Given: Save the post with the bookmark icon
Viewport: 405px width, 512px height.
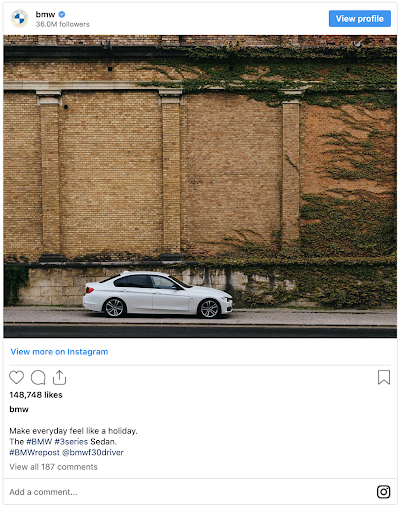Looking at the screenshot, I should 384,377.
